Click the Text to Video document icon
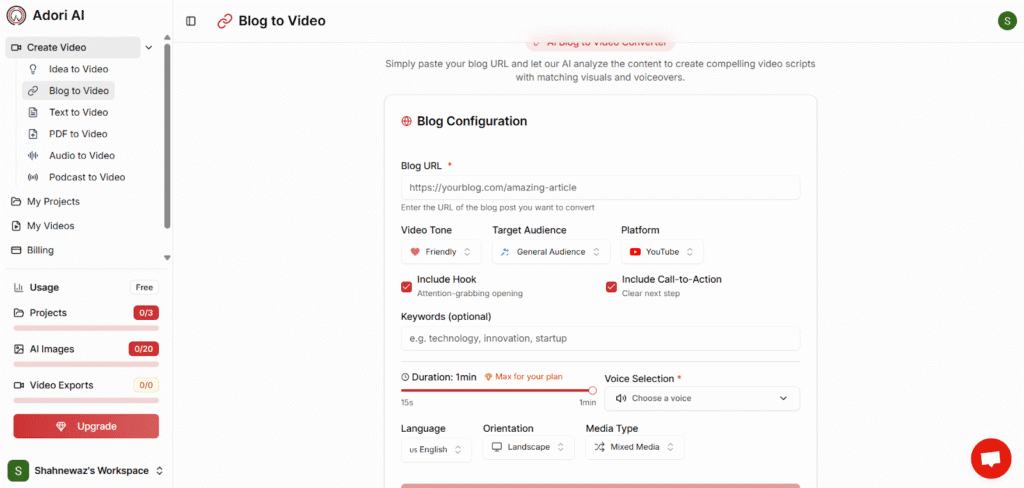The image size is (1024, 488). click(x=33, y=112)
